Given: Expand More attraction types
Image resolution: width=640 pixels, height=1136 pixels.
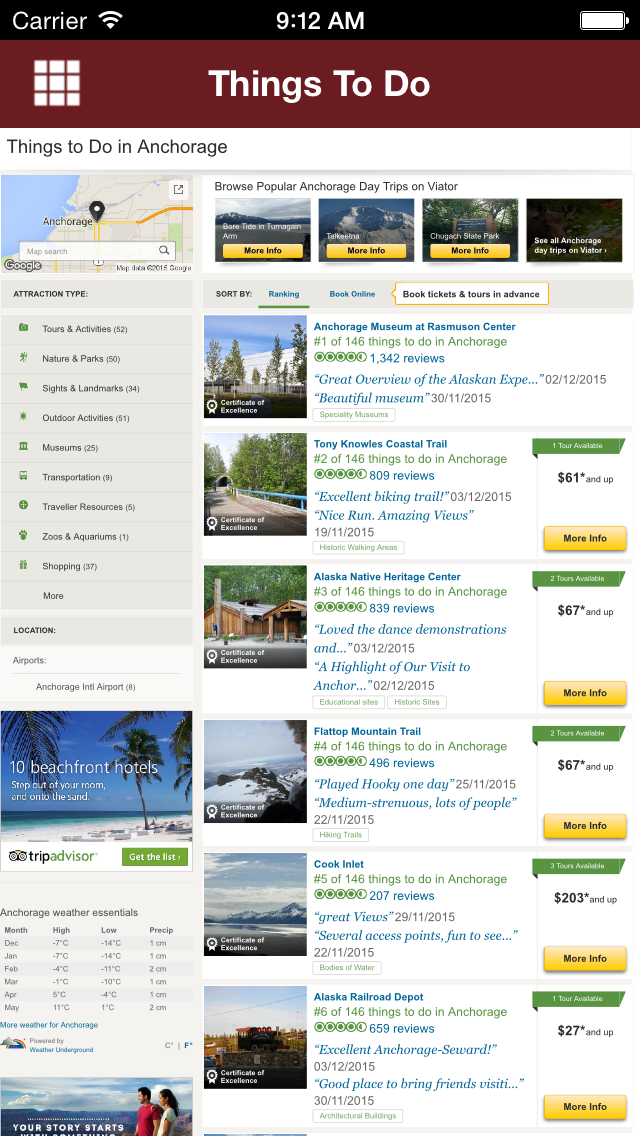Looking at the screenshot, I should pyautogui.click(x=53, y=596).
